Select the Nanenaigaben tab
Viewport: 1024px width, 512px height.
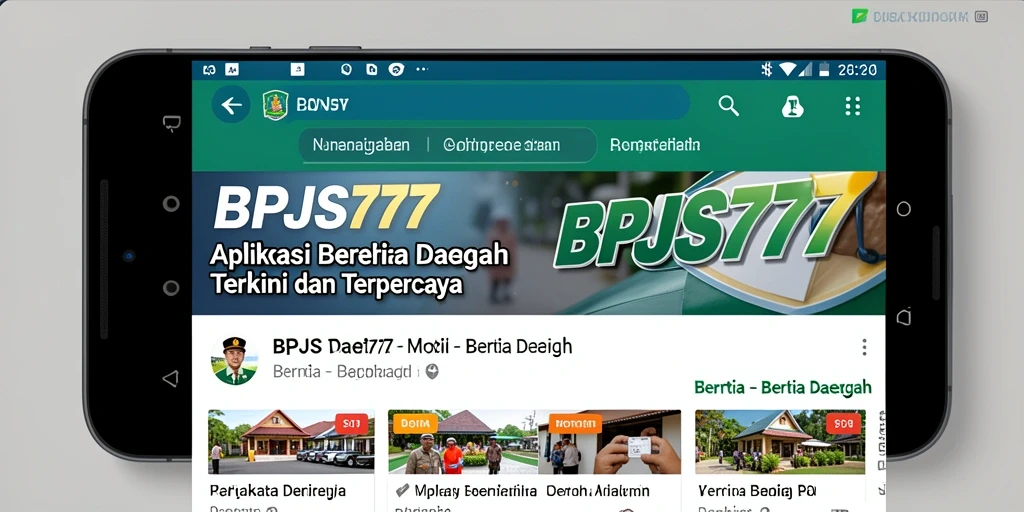[361, 145]
